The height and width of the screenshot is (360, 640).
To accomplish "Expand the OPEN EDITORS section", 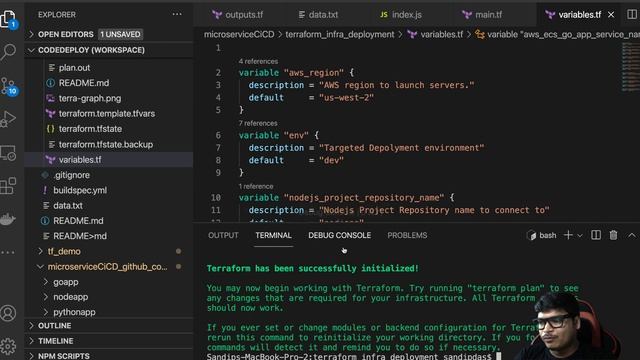I will click(x=65, y=34).
